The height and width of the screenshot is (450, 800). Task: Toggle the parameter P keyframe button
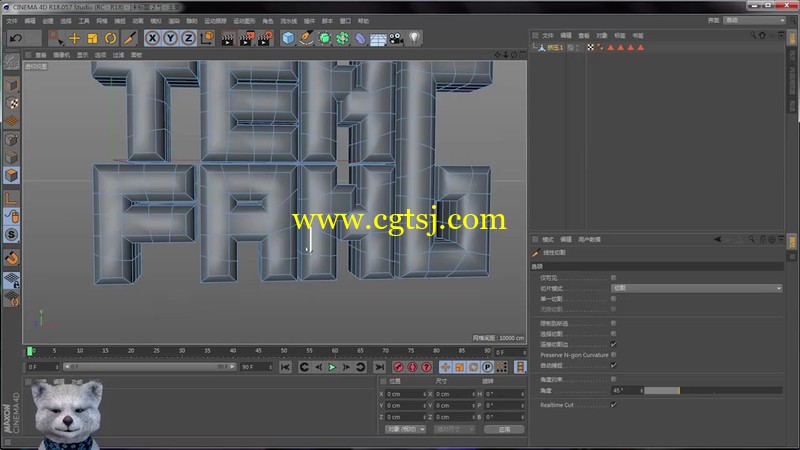pyautogui.click(x=487, y=367)
